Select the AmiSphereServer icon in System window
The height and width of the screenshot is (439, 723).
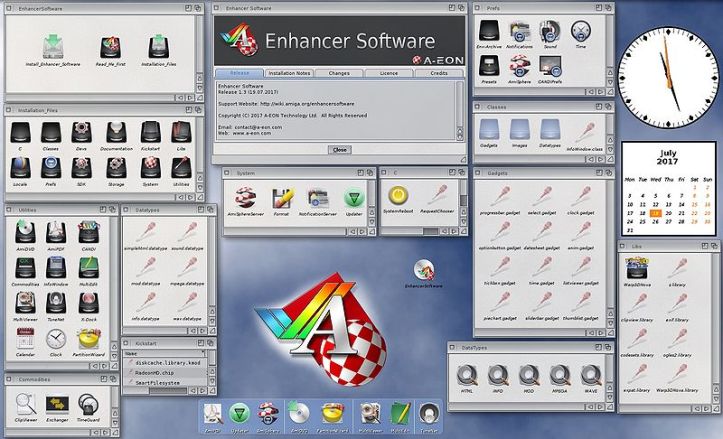244,197
